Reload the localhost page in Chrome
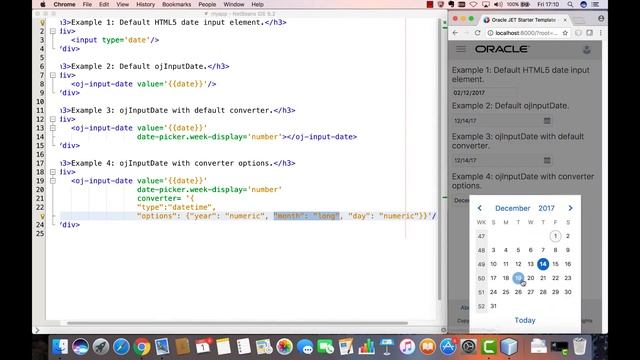640x360 pixels. coord(477,33)
